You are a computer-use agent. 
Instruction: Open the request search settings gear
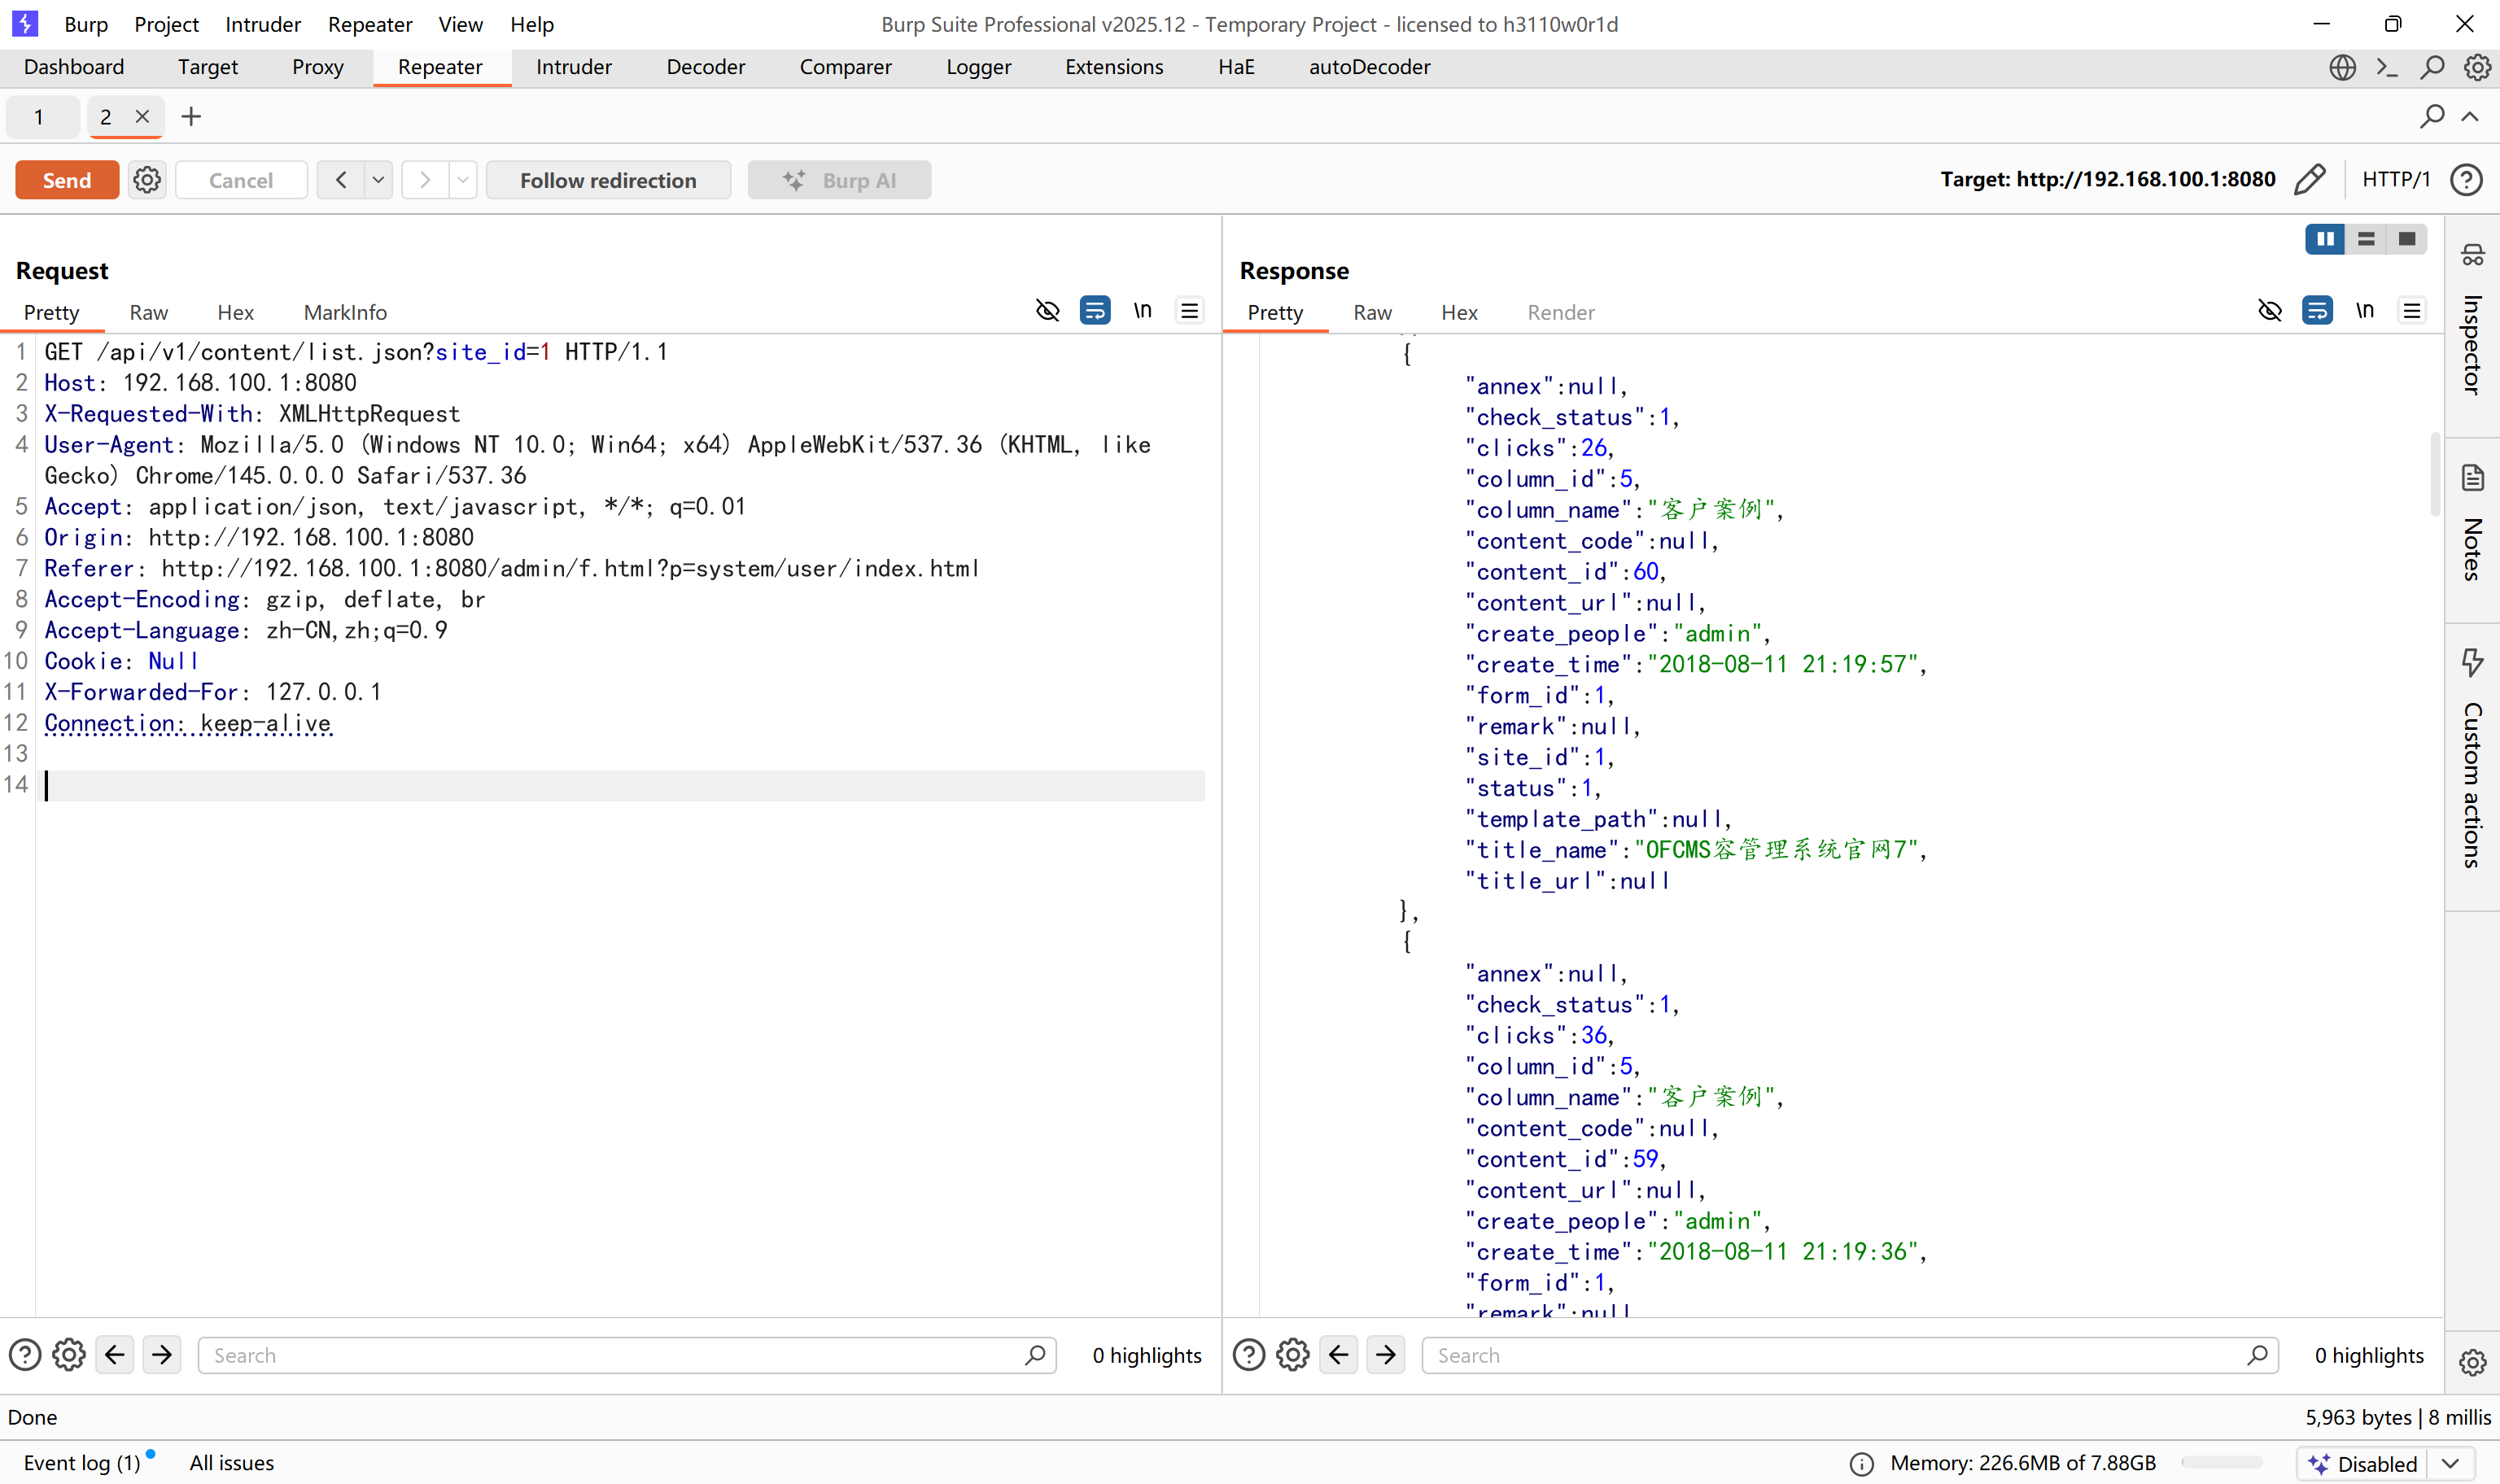(x=69, y=1355)
